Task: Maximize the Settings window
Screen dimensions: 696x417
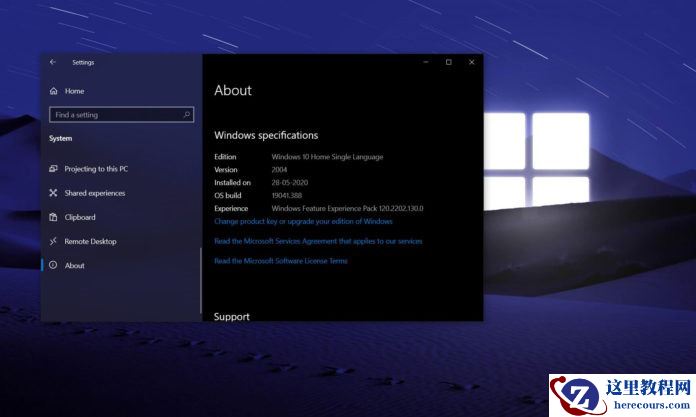Action: (x=449, y=62)
